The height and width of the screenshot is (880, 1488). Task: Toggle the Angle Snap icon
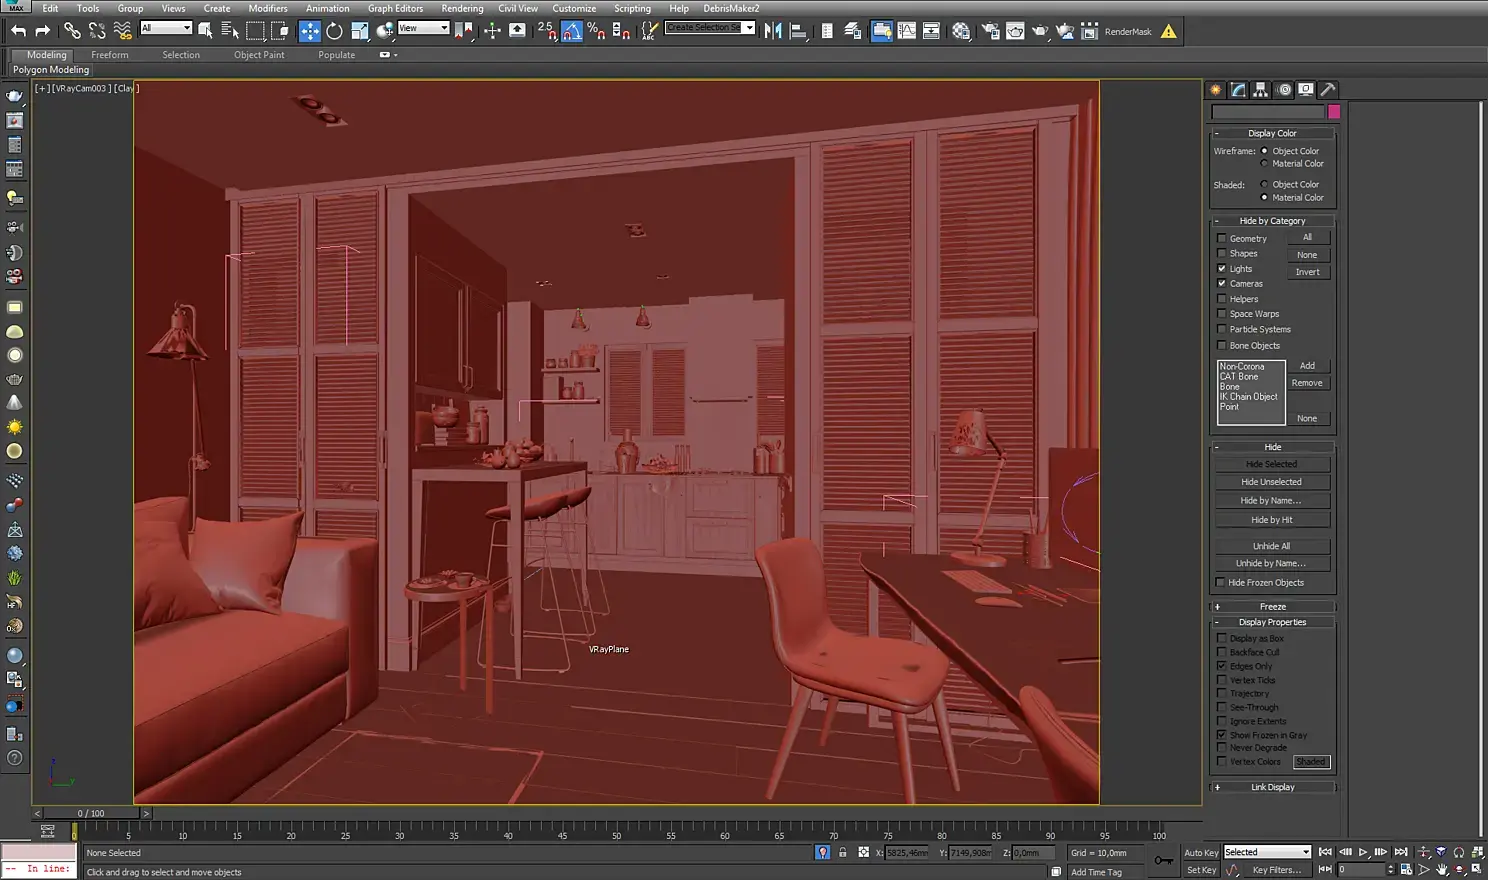572,31
